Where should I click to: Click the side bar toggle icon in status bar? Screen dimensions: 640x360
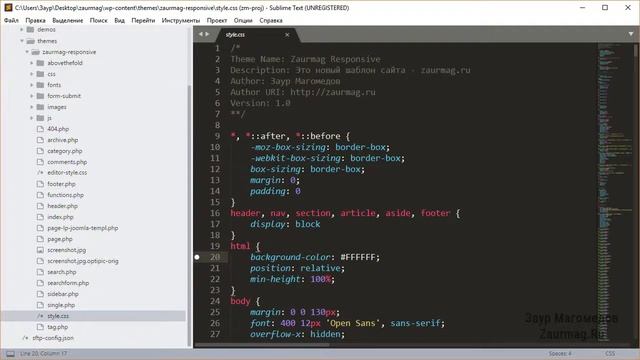point(10,353)
